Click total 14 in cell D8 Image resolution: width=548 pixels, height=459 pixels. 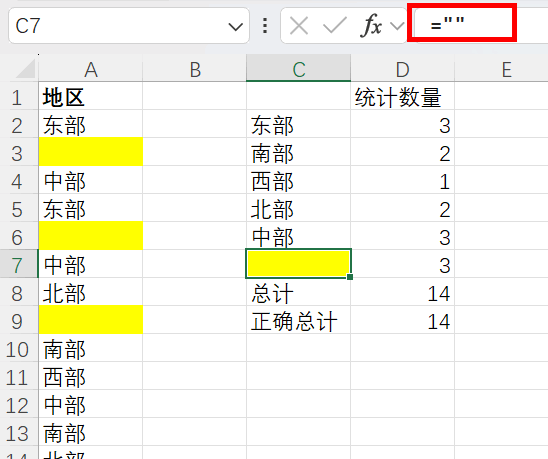click(403, 292)
